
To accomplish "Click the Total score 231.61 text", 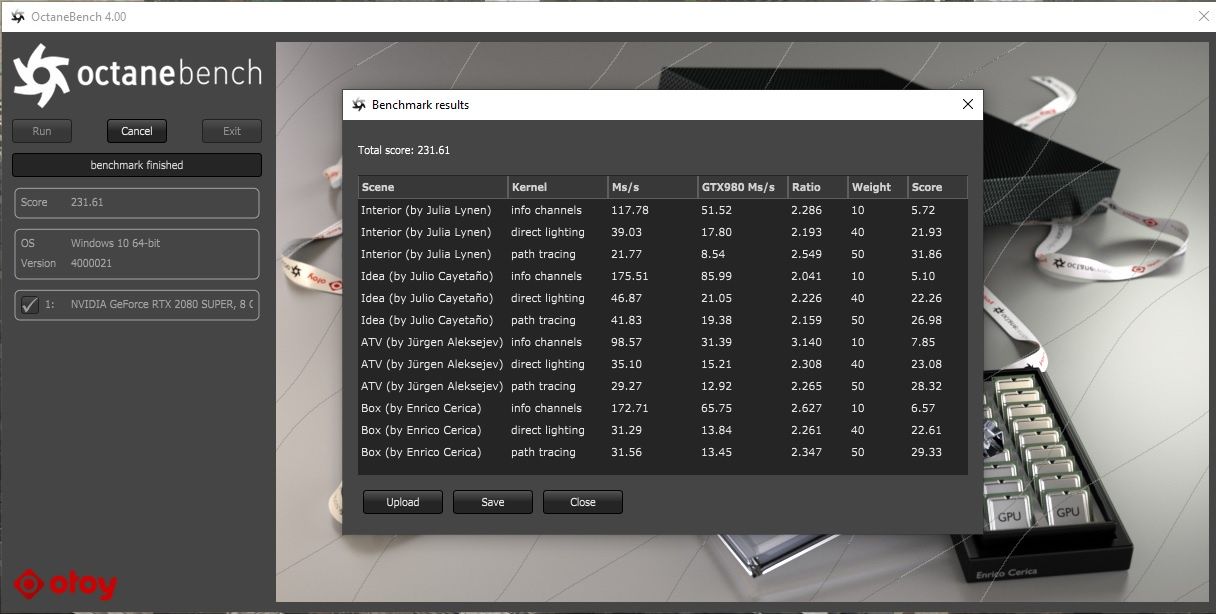I will coord(404,150).
